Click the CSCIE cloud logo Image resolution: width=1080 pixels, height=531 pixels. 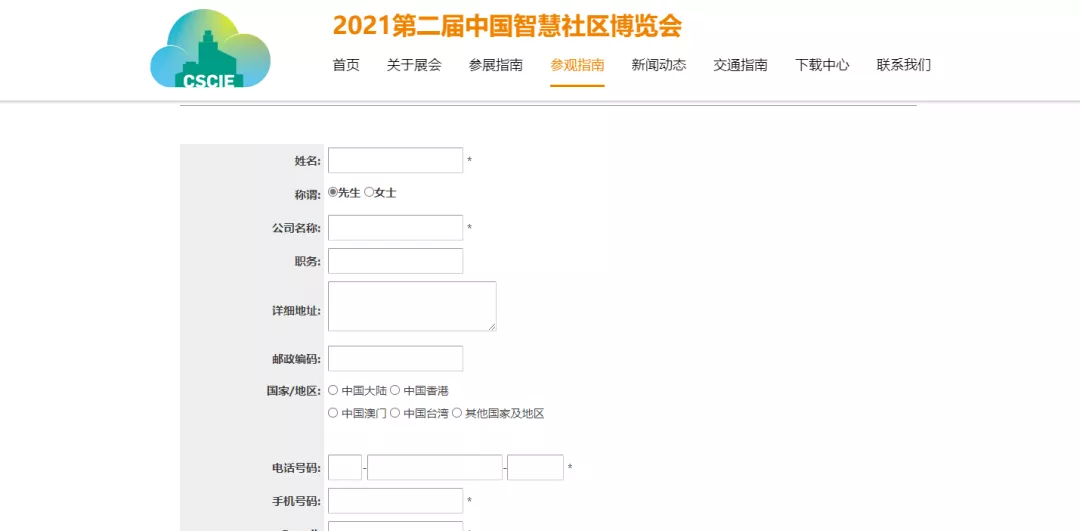pos(210,50)
